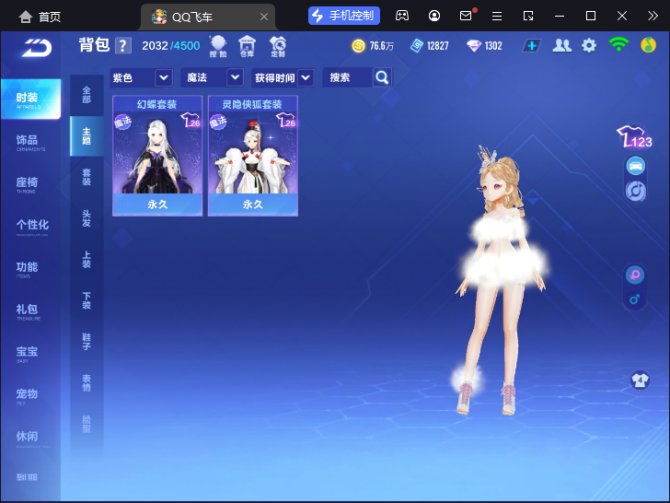Click the blue coupon 12827 currency icon
670x503 pixels.
(416, 46)
